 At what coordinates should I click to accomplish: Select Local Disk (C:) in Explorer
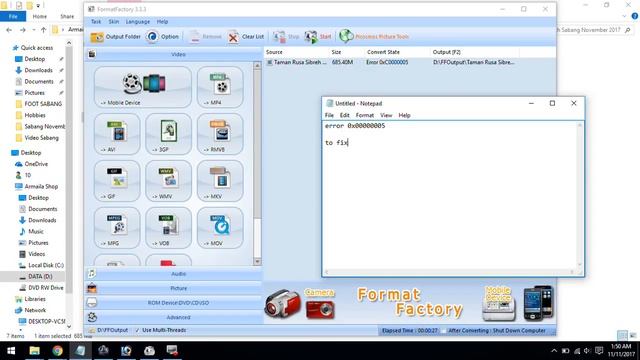tap(46, 265)
